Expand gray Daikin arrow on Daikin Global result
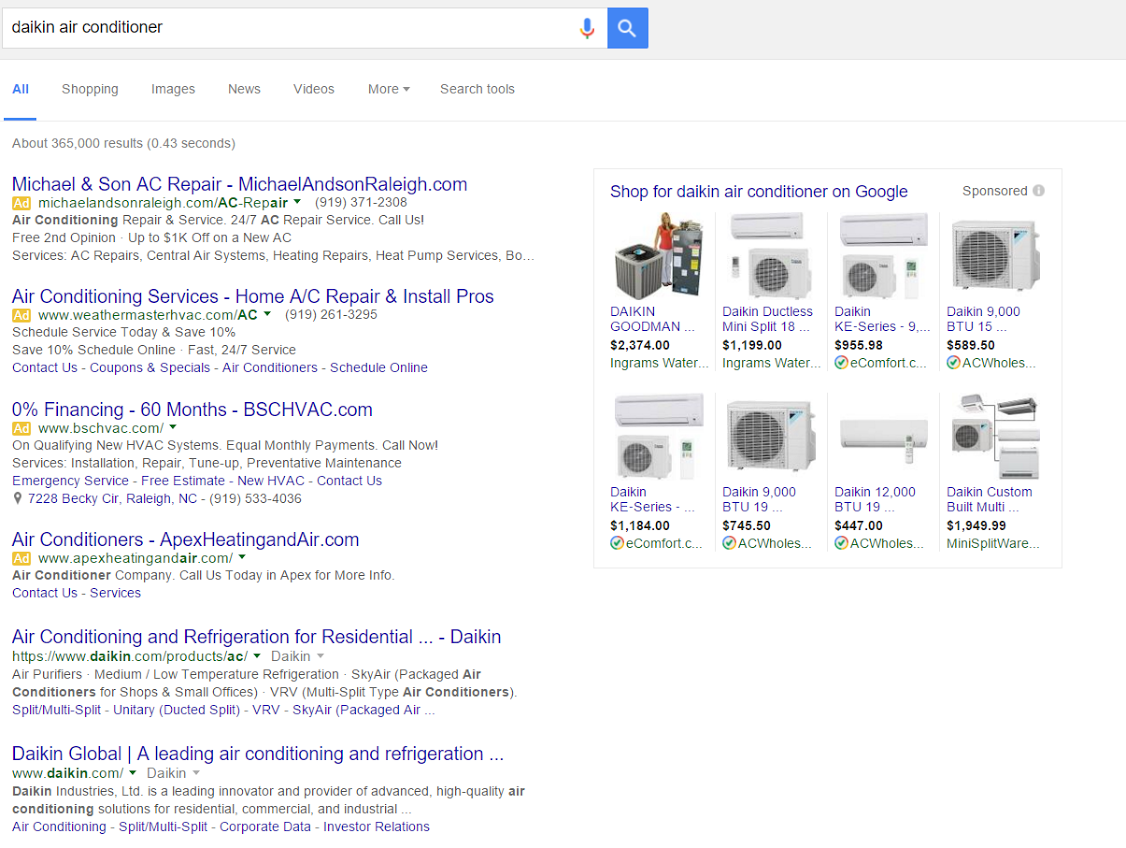This screenshot has width=1126, height=848. point(196,773)
